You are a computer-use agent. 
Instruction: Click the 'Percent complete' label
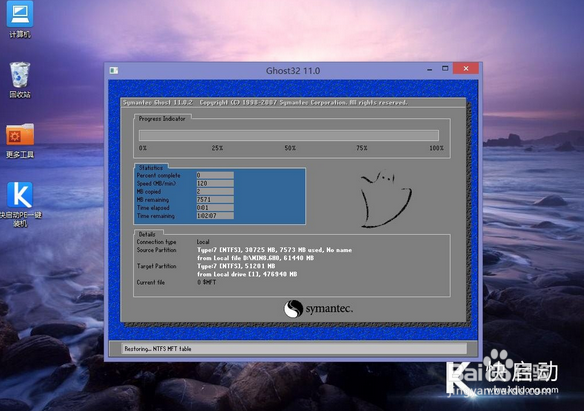[x=158, y=175]
